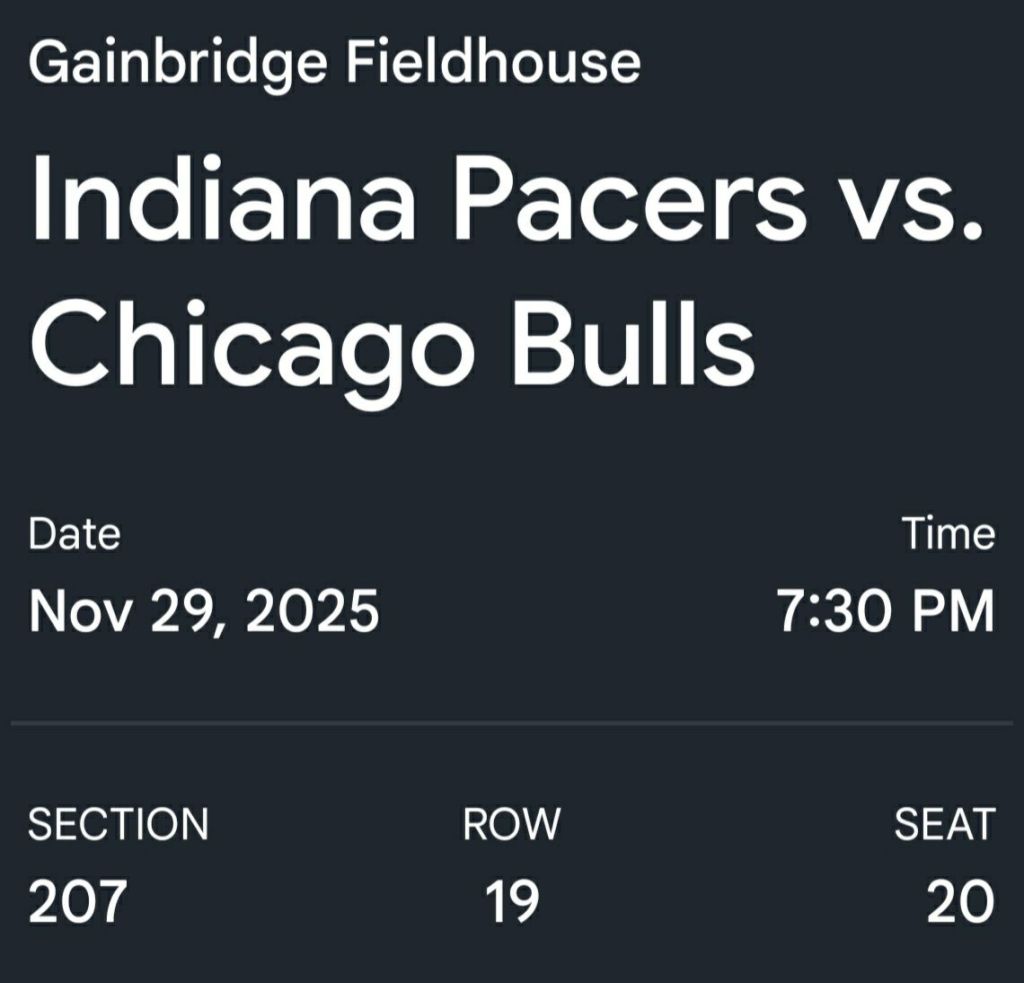This screenshot has height=983, width=1024.
Task: Select the word Pacers in the title
Action: click(x=629, y=199)
